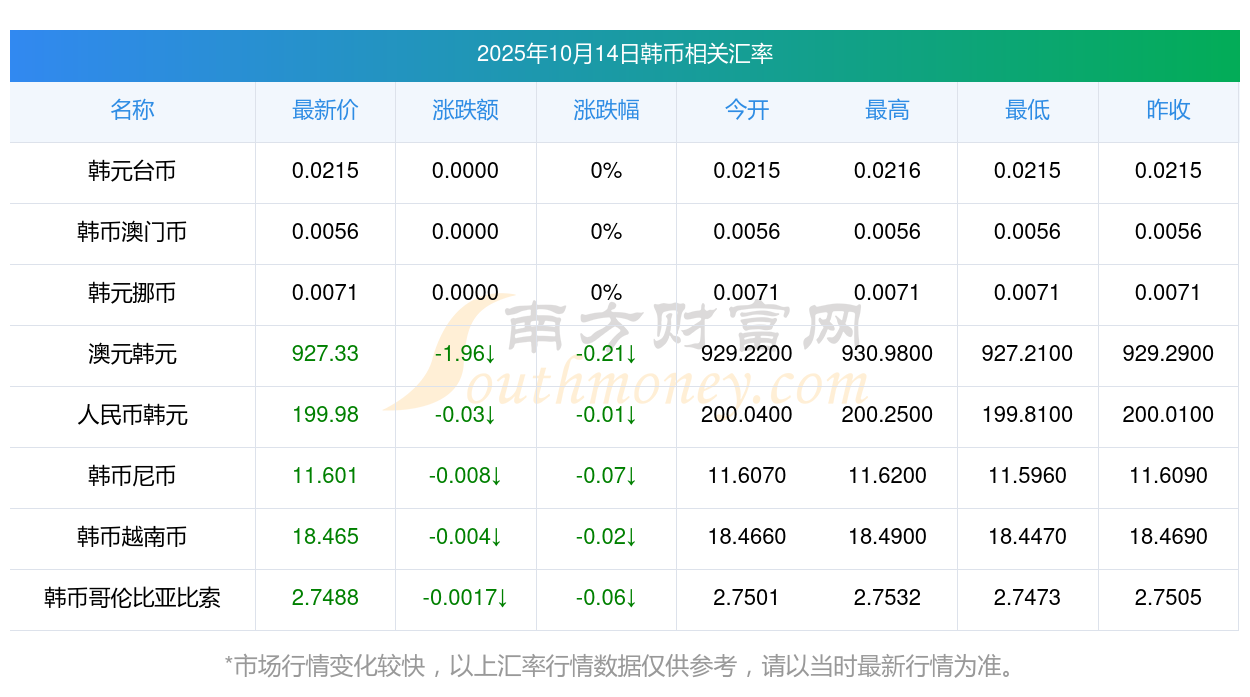Click the 今开 column header
The width and height of the screenshot is (1250, 697).
tap(747, 110)
